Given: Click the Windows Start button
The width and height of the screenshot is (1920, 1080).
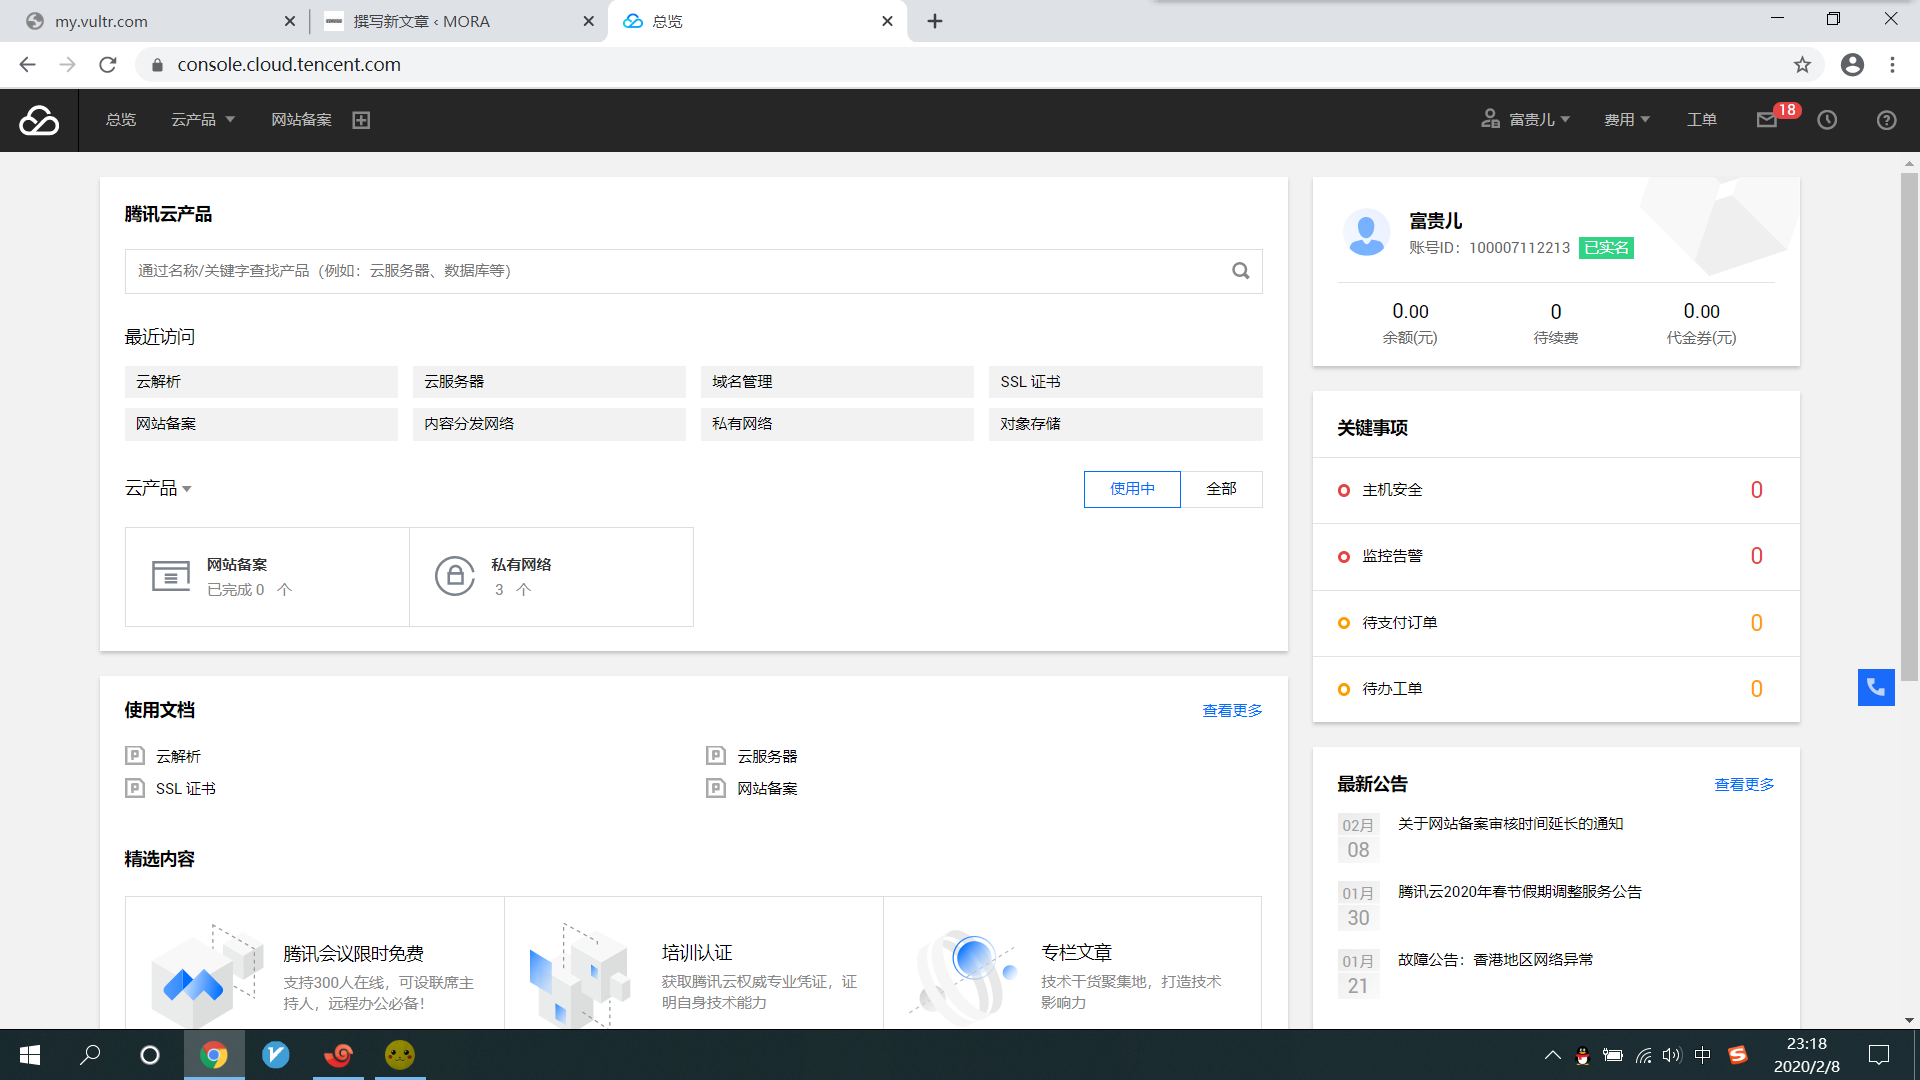Looking at the screenshot, I should coord(30,1055).
